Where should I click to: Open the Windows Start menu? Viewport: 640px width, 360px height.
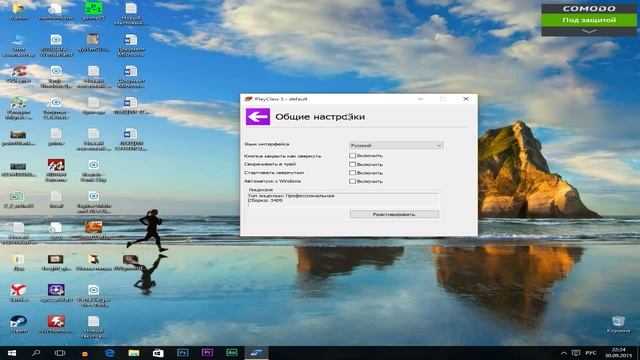point(12,353)
